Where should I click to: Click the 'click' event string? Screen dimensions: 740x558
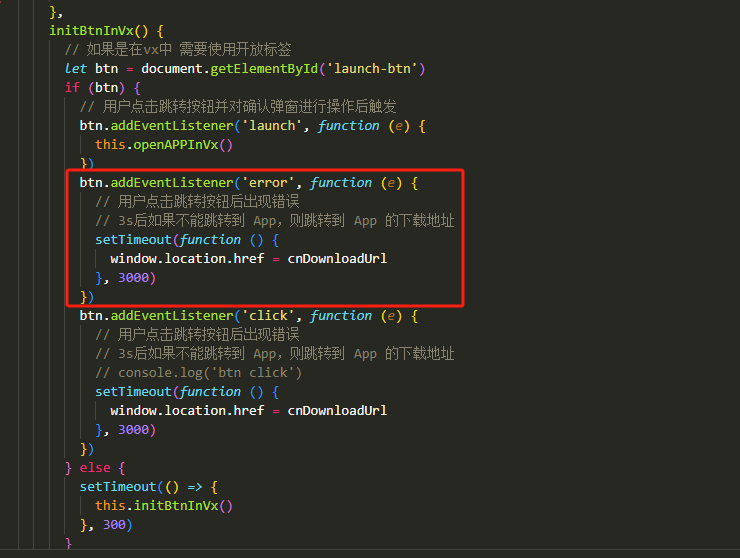point(268,316)
